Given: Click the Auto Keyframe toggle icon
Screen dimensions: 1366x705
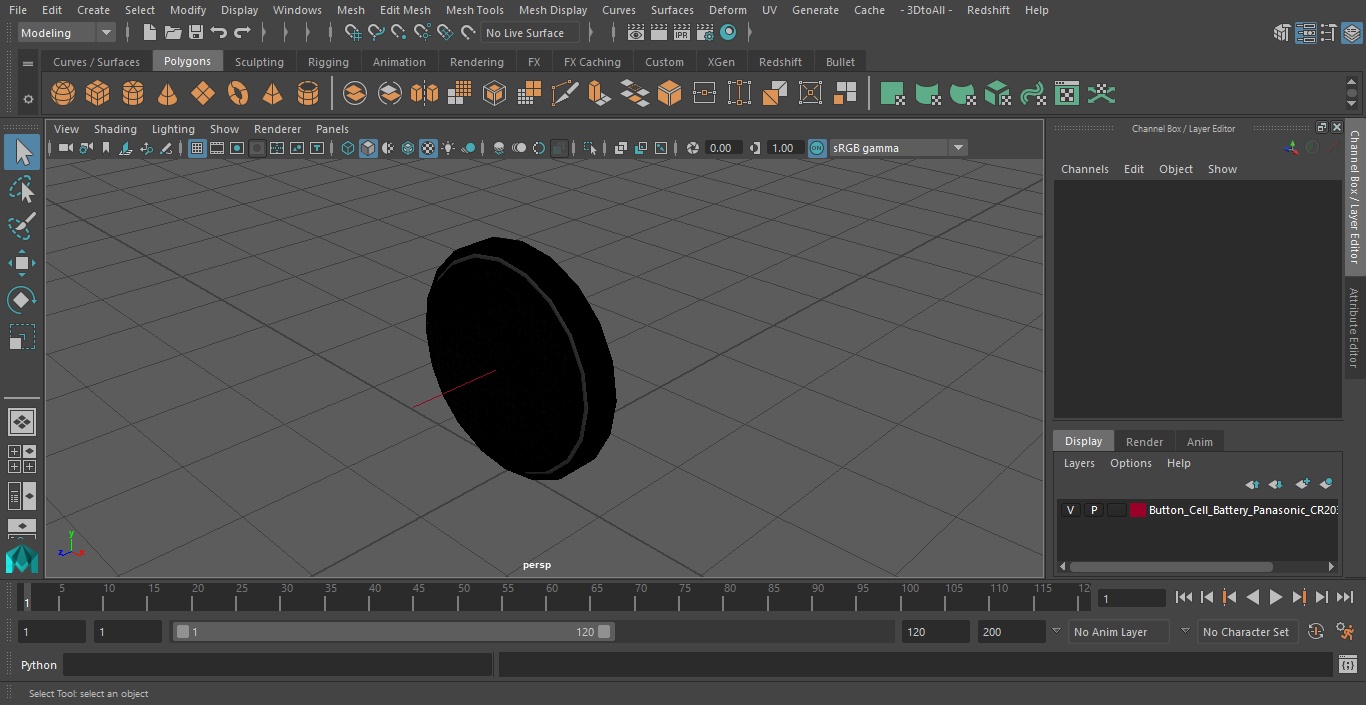Looking at the screenshot, I should [x=1316, y=632].
